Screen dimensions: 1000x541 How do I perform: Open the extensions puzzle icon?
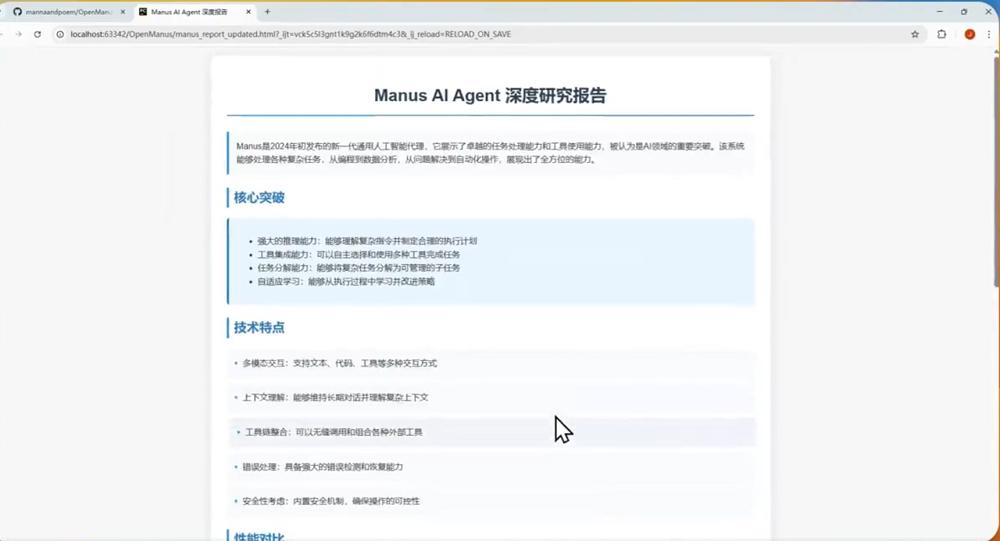[x=942, y=34]
